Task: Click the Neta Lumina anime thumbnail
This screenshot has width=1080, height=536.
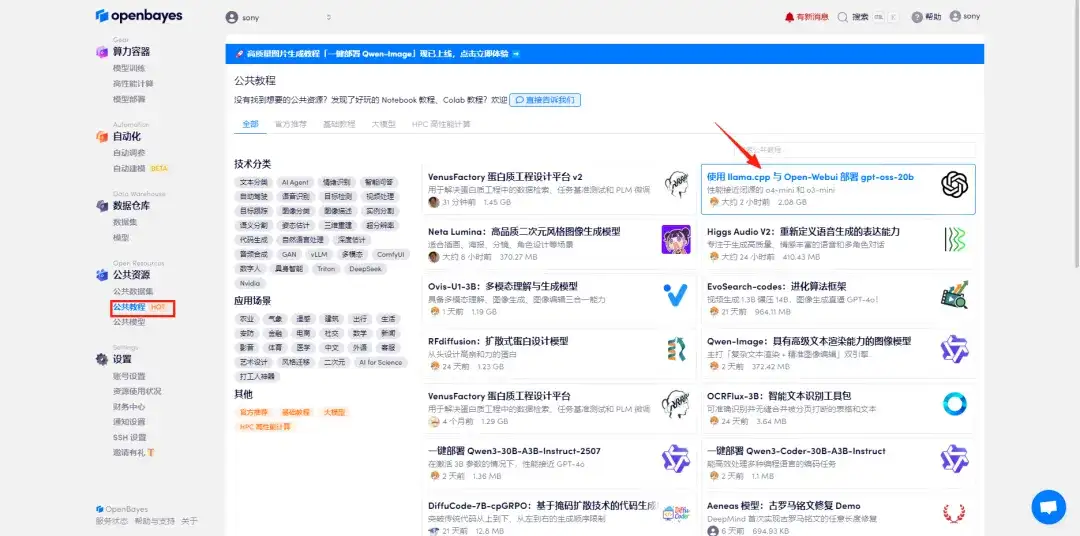Action: [x=676, y=239]
